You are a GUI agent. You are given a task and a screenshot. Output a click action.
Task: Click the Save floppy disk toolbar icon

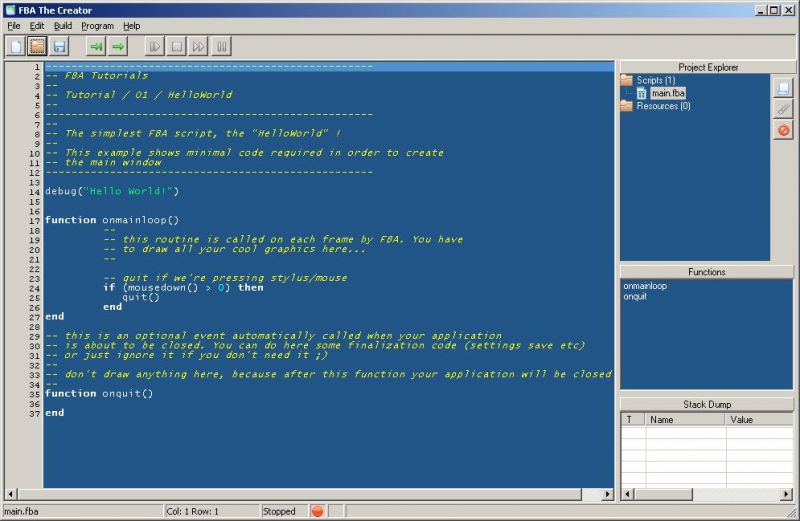(59, 46)
